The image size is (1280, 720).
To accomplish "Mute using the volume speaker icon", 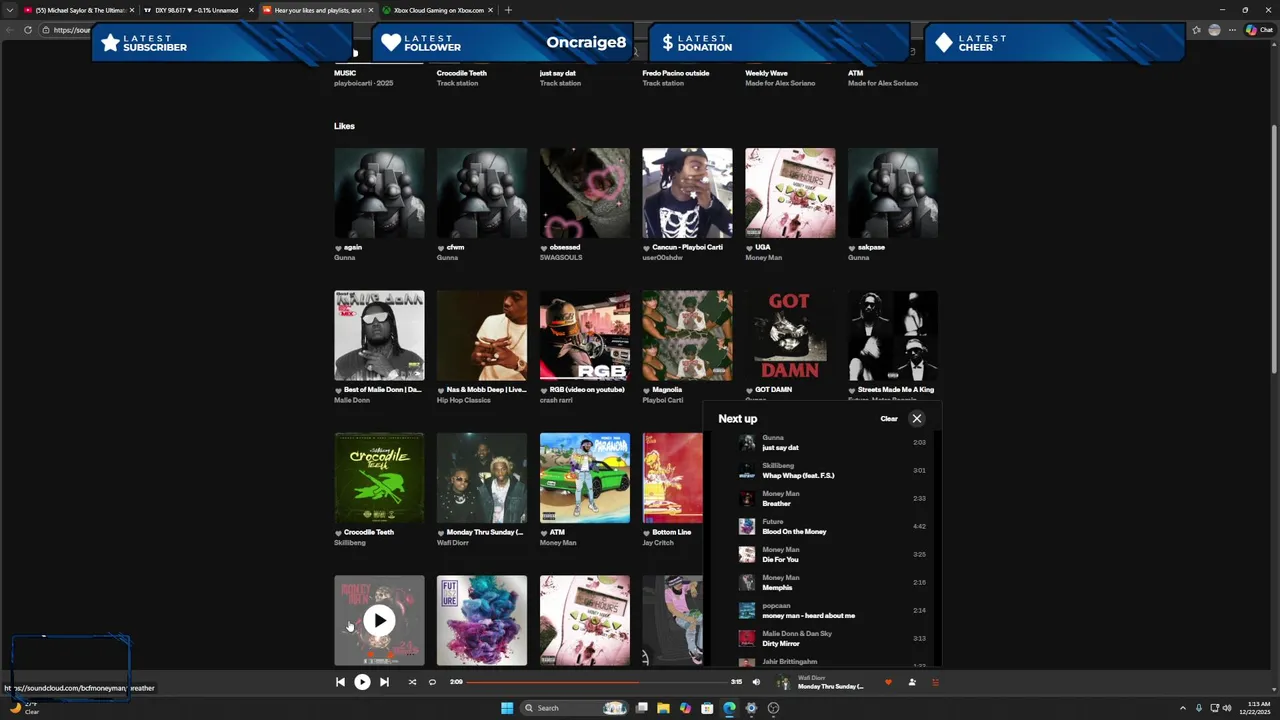I will click(756, 682).
